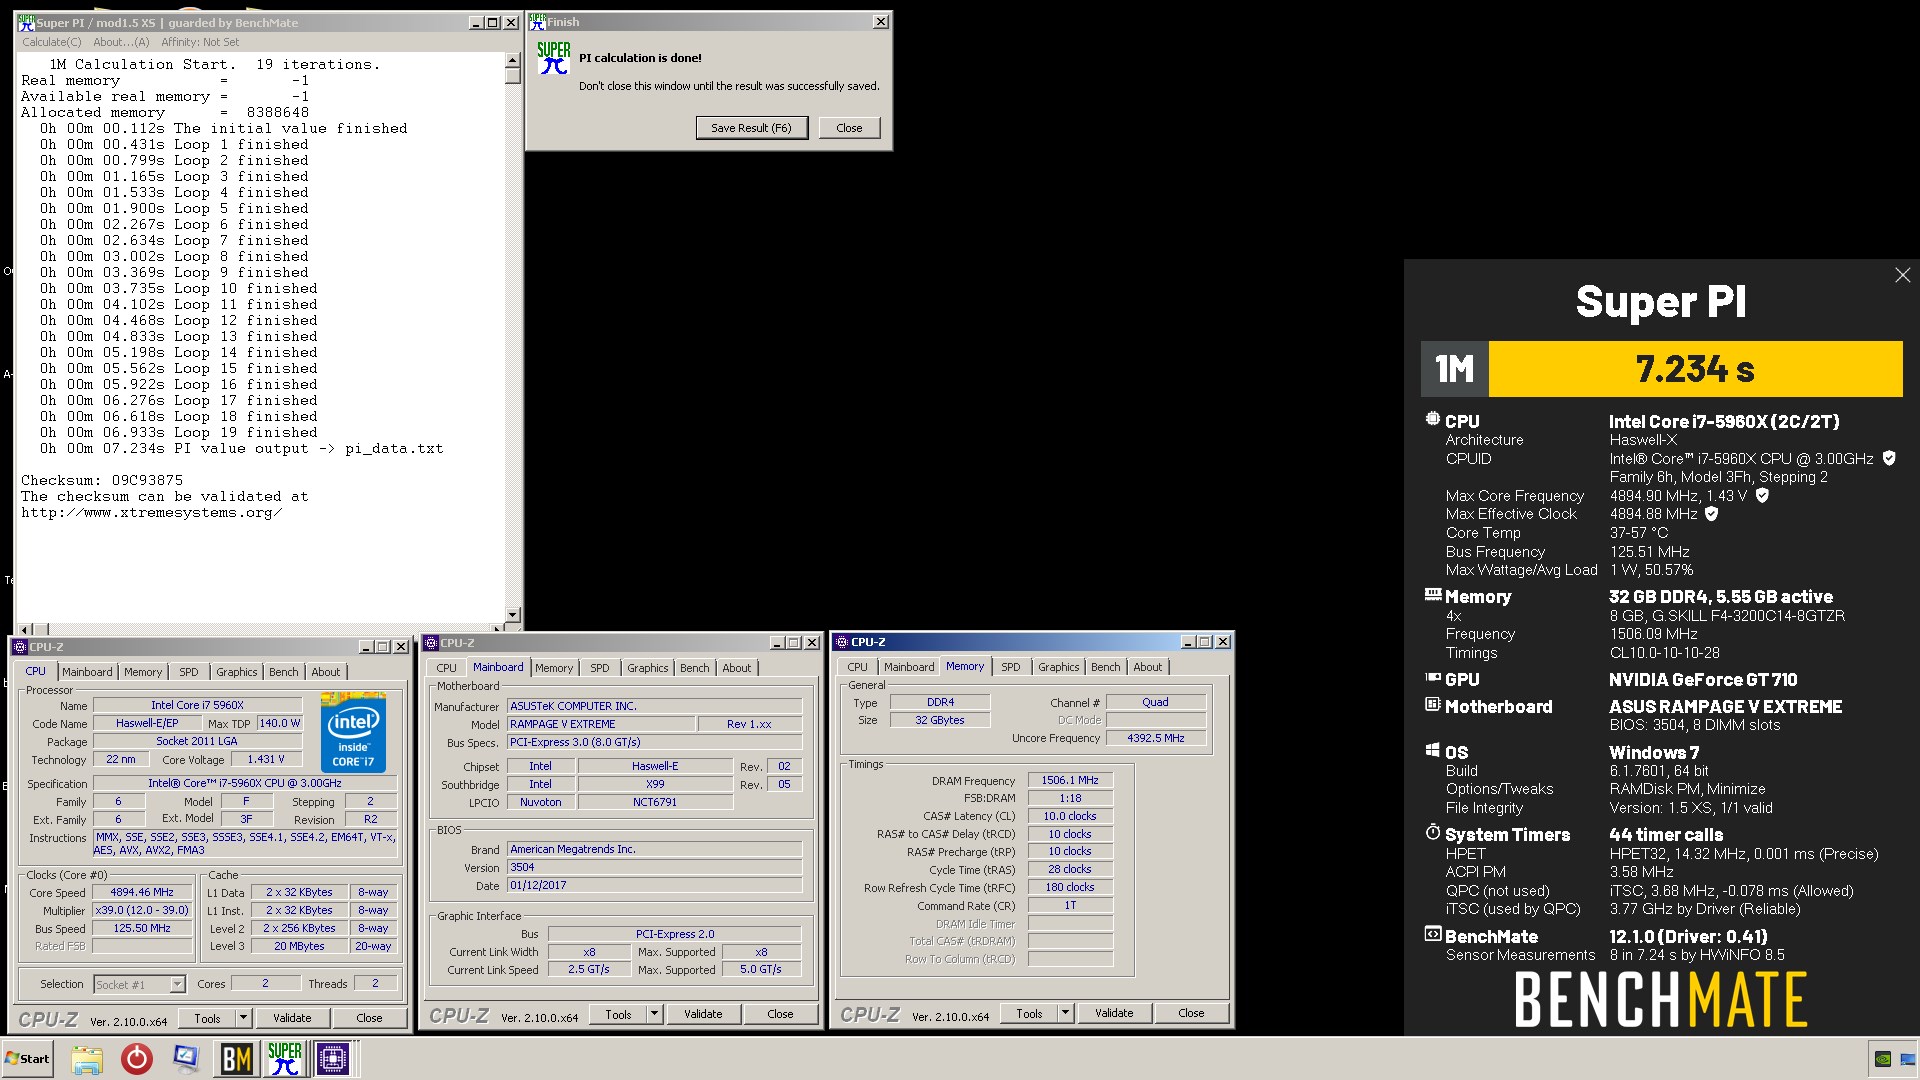Close the BenchMate Super PI result panel
The width and height of the screenshot is (1920, 1080).
coord(1902,275)
